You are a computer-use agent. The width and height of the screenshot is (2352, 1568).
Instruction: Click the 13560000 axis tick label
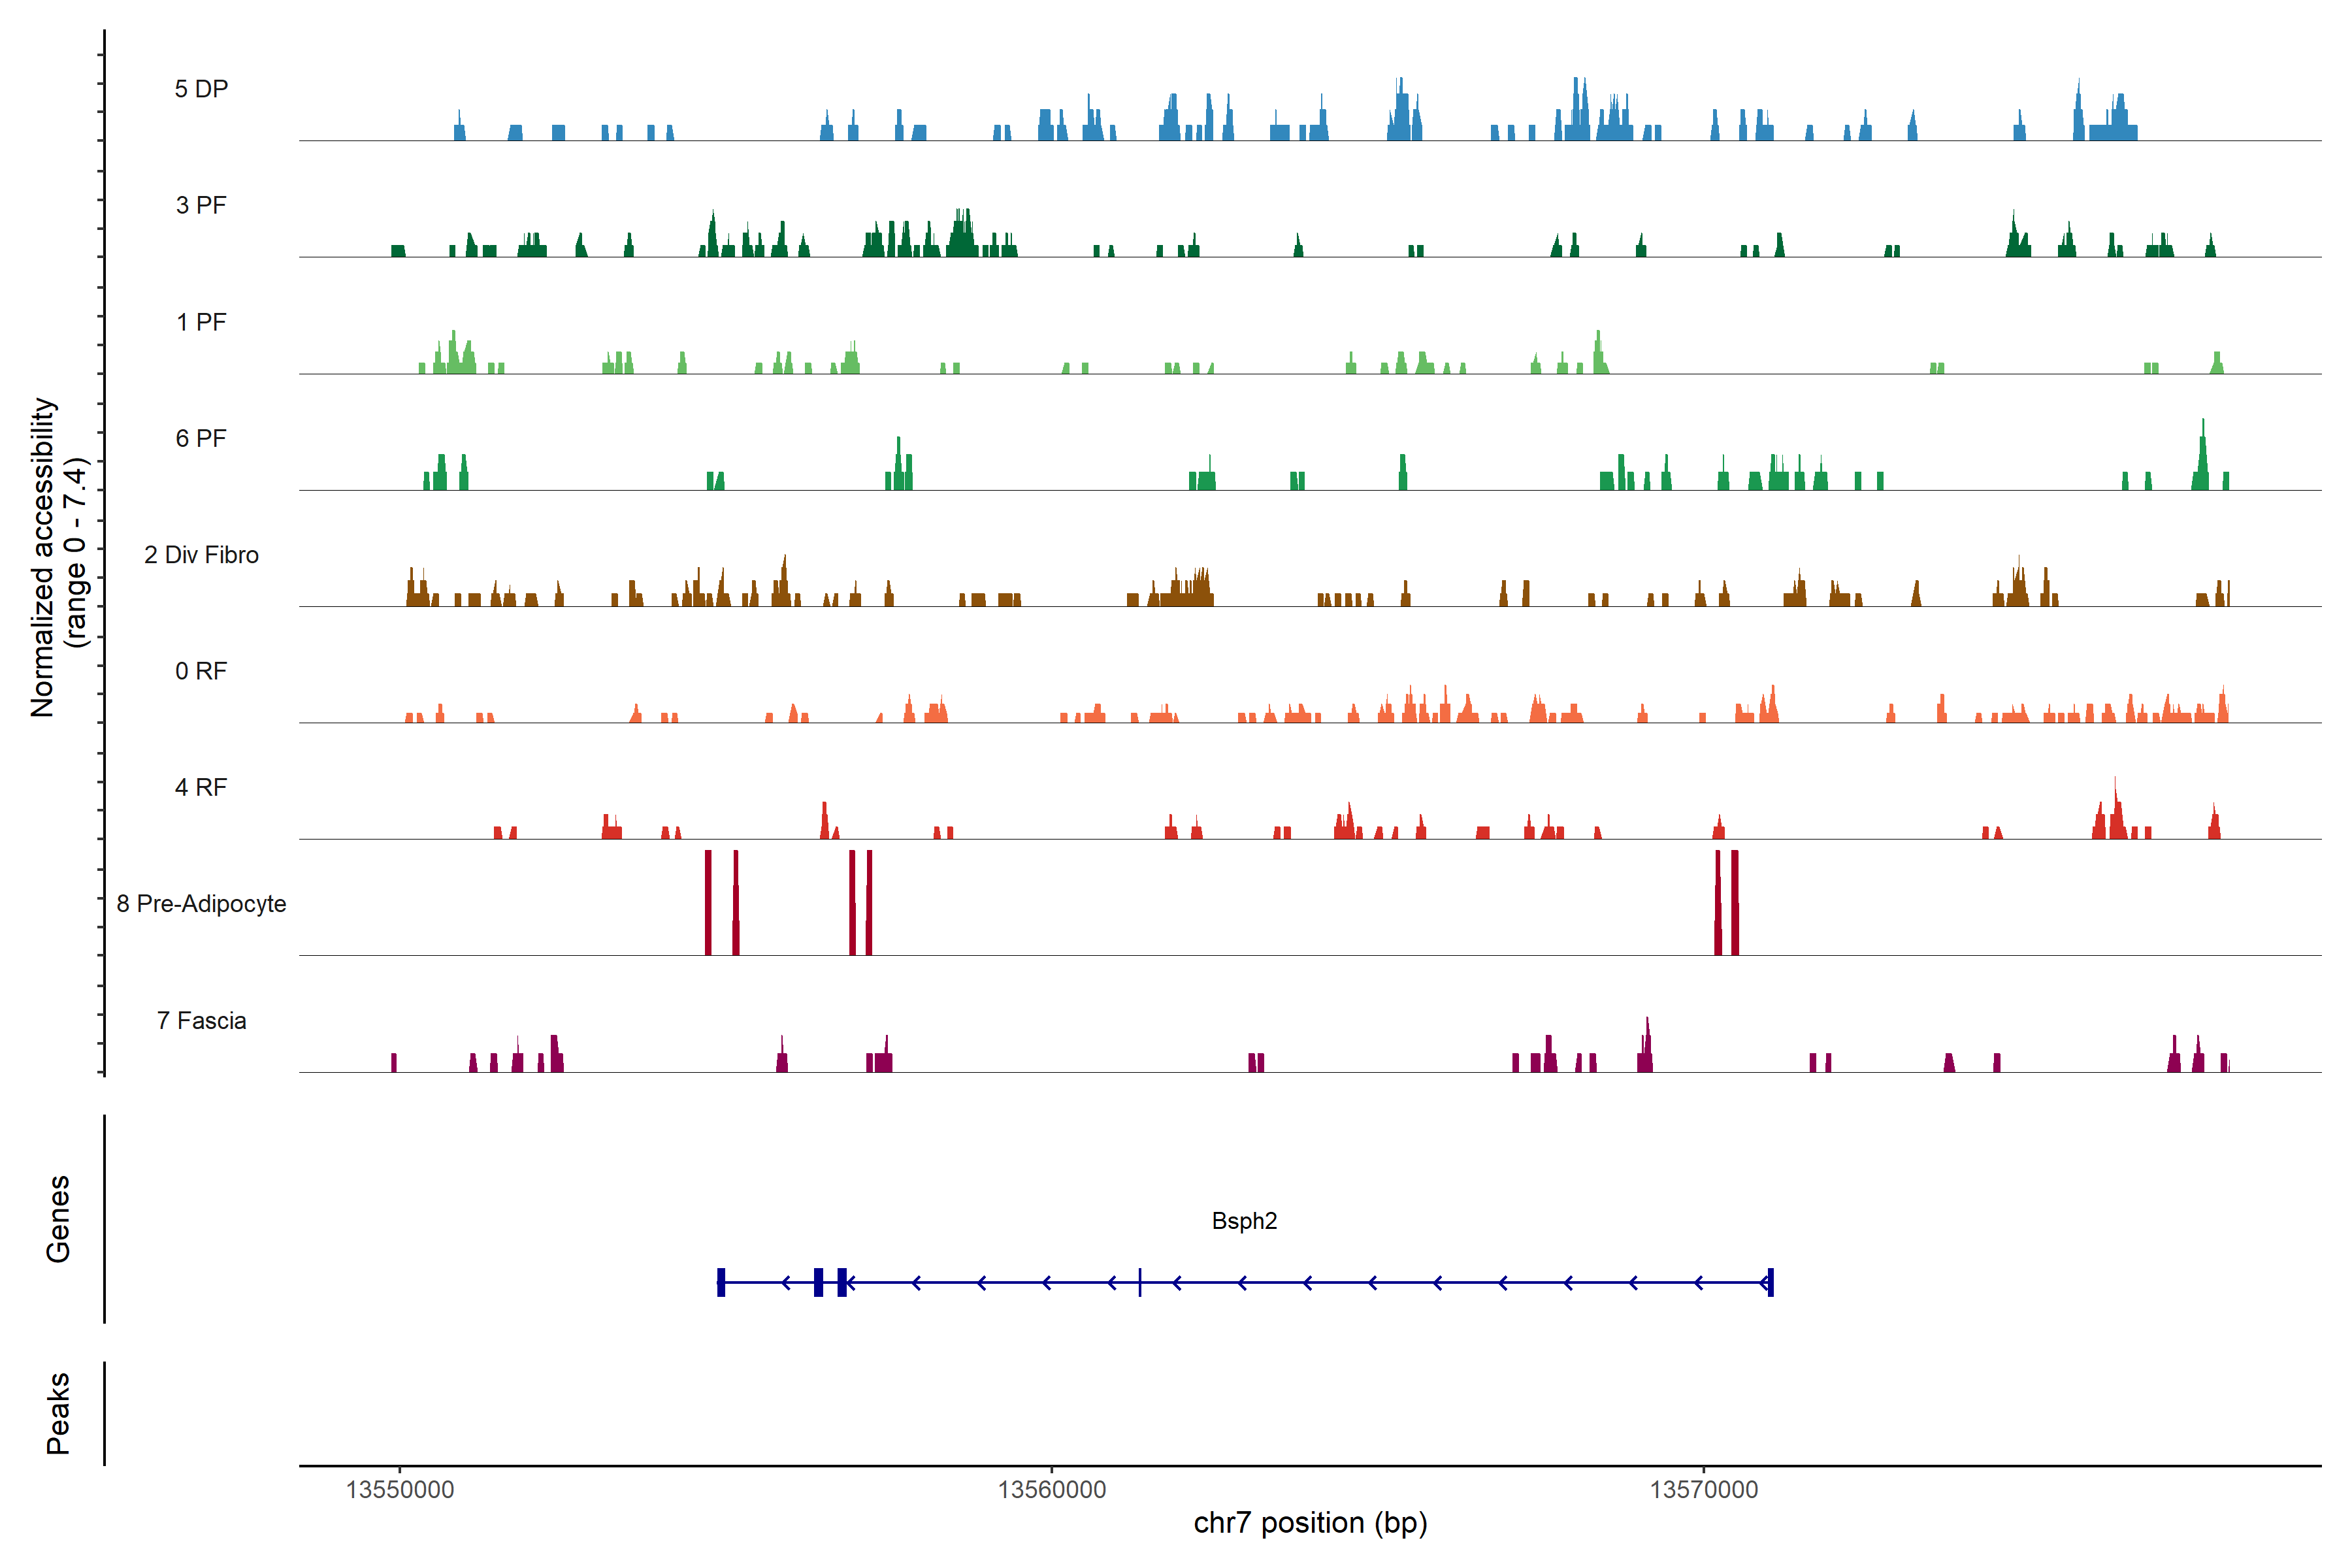tap(1052, 1489)
